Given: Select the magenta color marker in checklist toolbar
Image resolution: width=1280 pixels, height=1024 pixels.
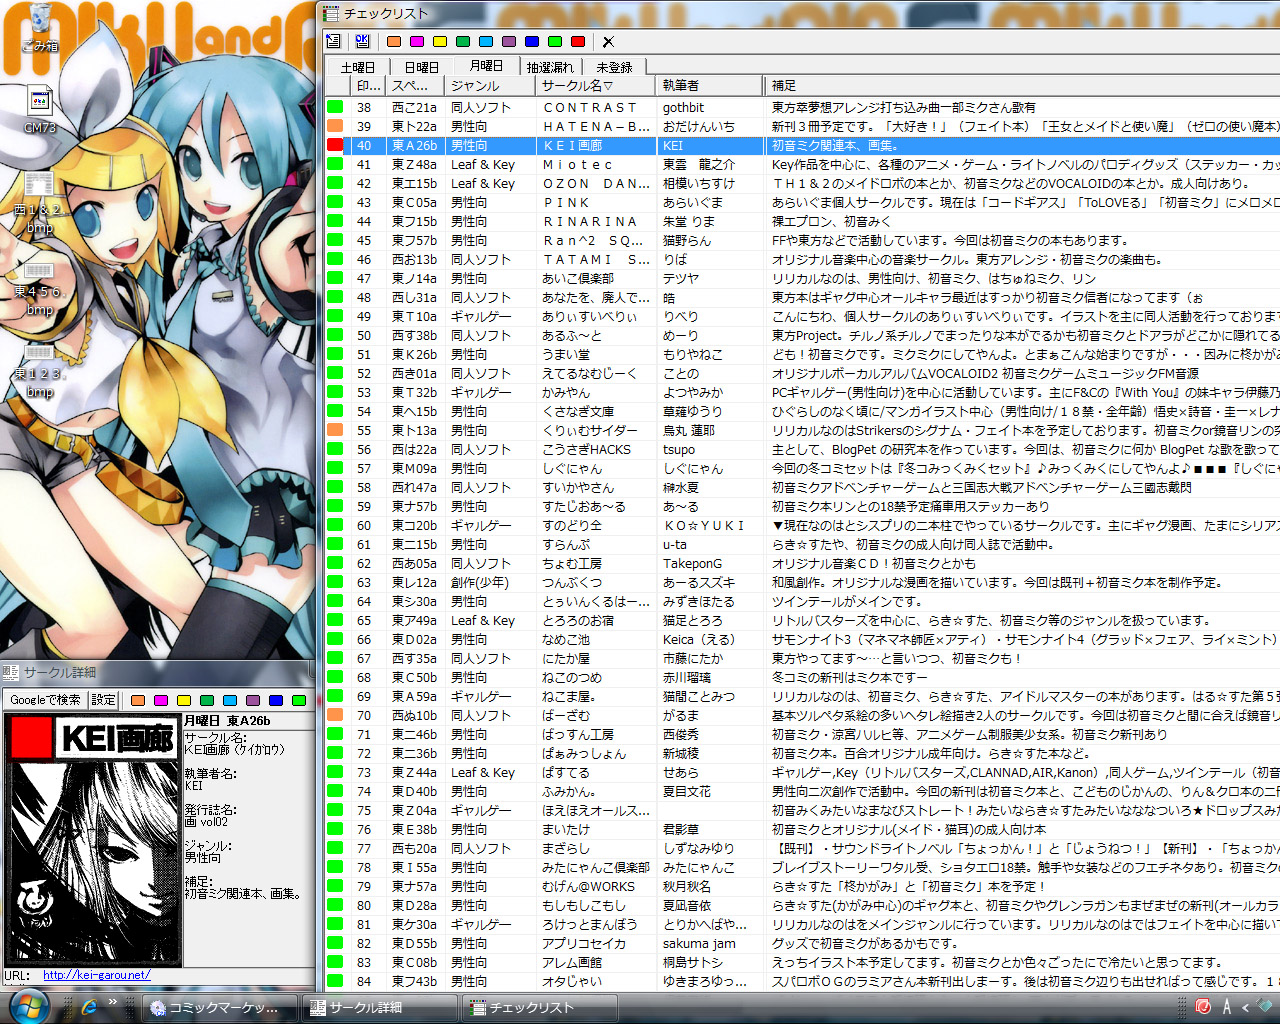Looking at the screenshot, I should coord(417,41).
